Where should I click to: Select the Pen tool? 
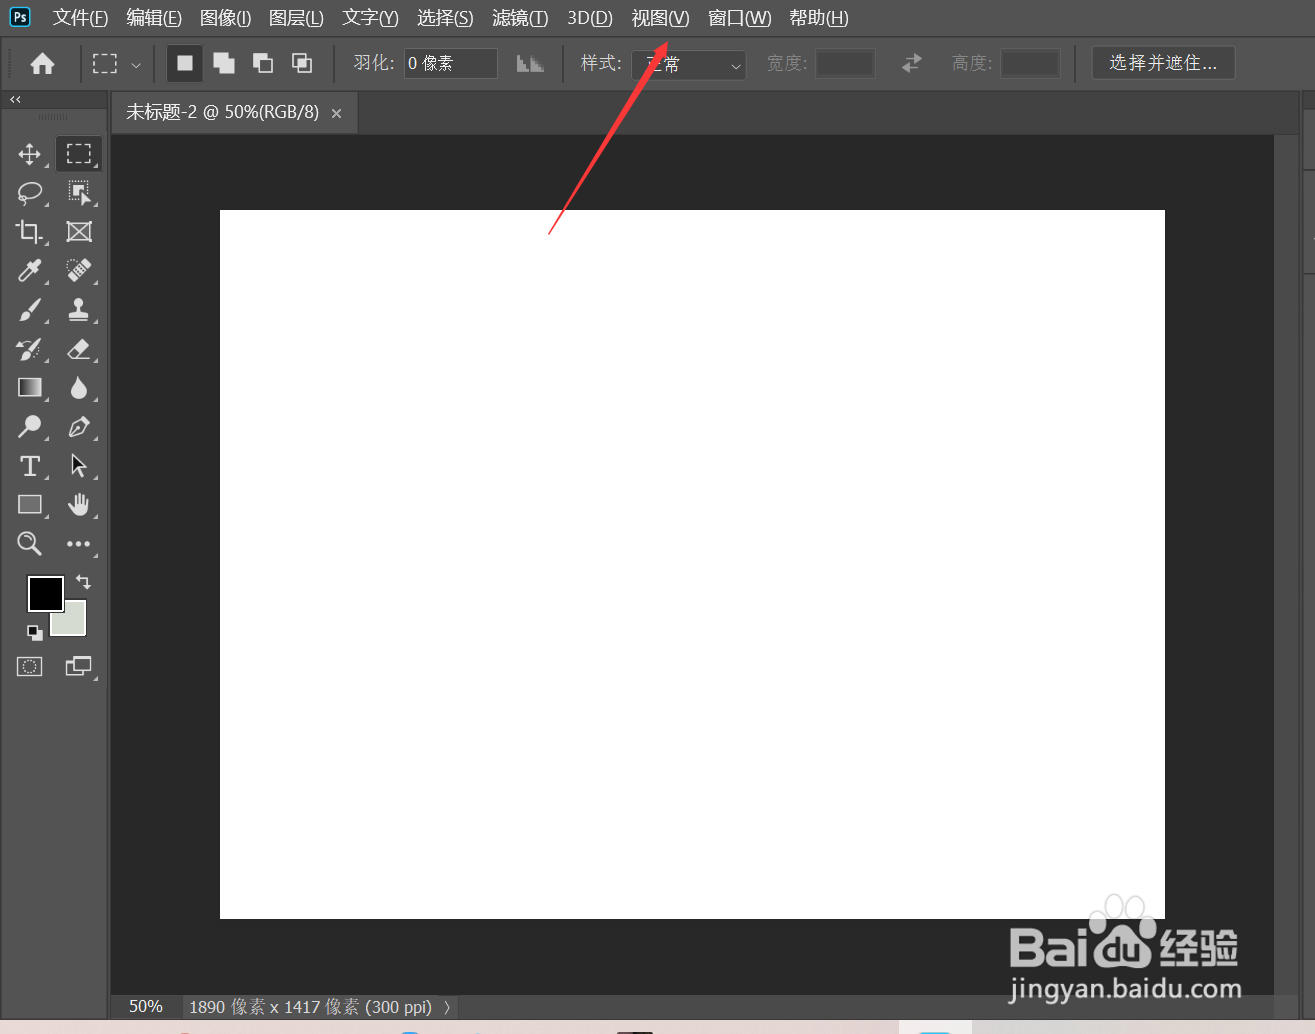pos(79,427)
